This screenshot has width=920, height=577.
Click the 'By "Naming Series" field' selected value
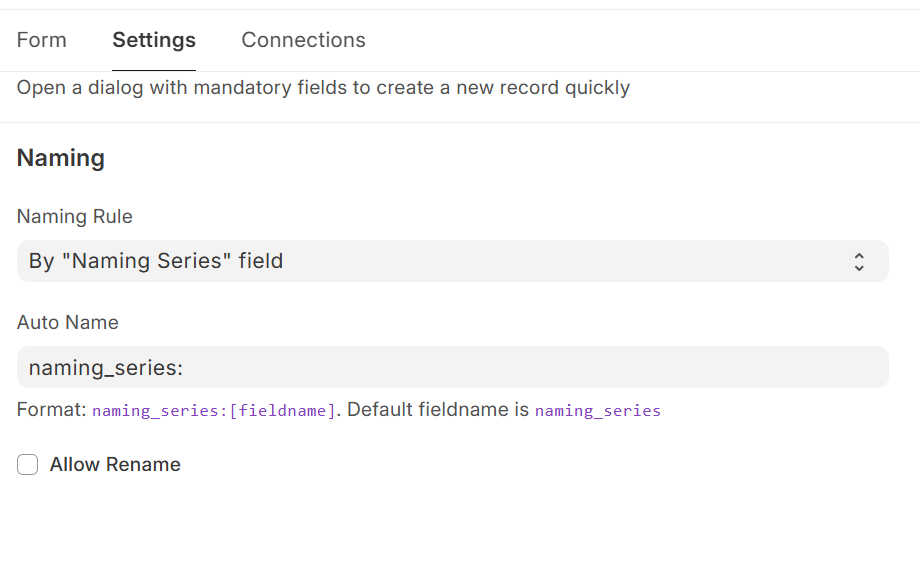156,261
